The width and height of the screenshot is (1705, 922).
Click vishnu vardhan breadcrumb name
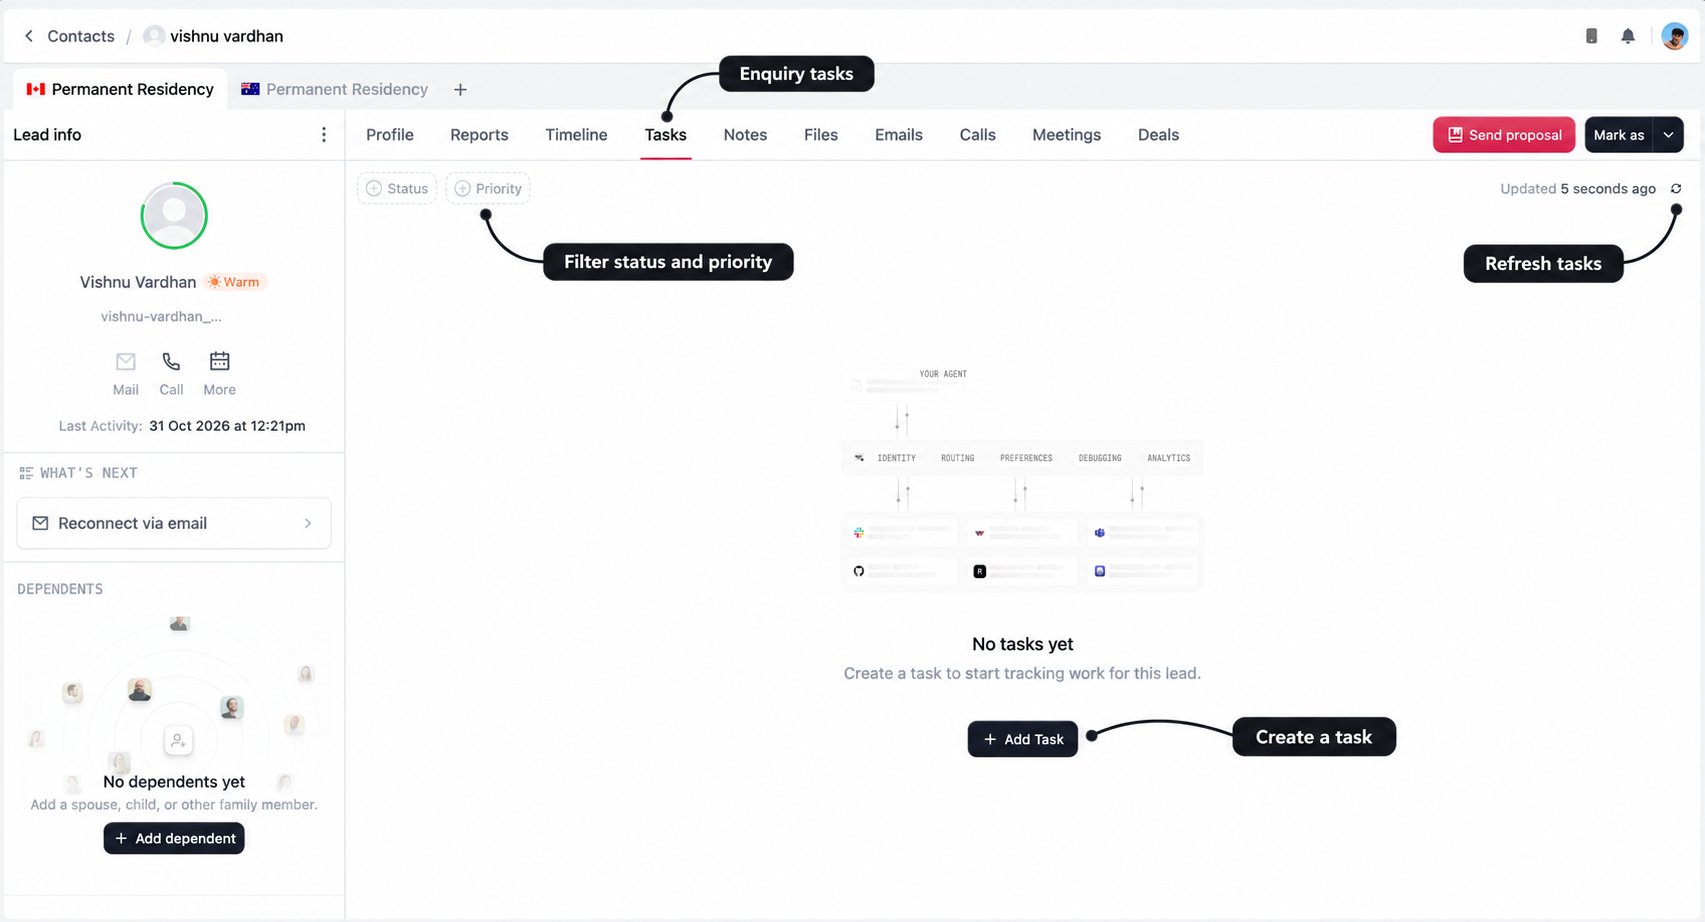[226, 36]
